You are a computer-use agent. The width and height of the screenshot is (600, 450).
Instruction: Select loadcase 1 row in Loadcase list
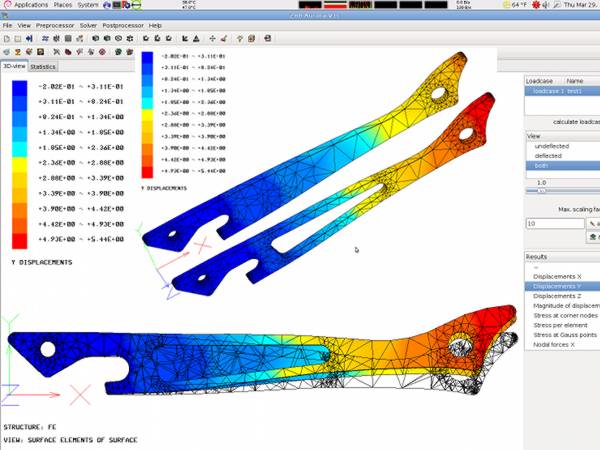(x=562, y=91)
